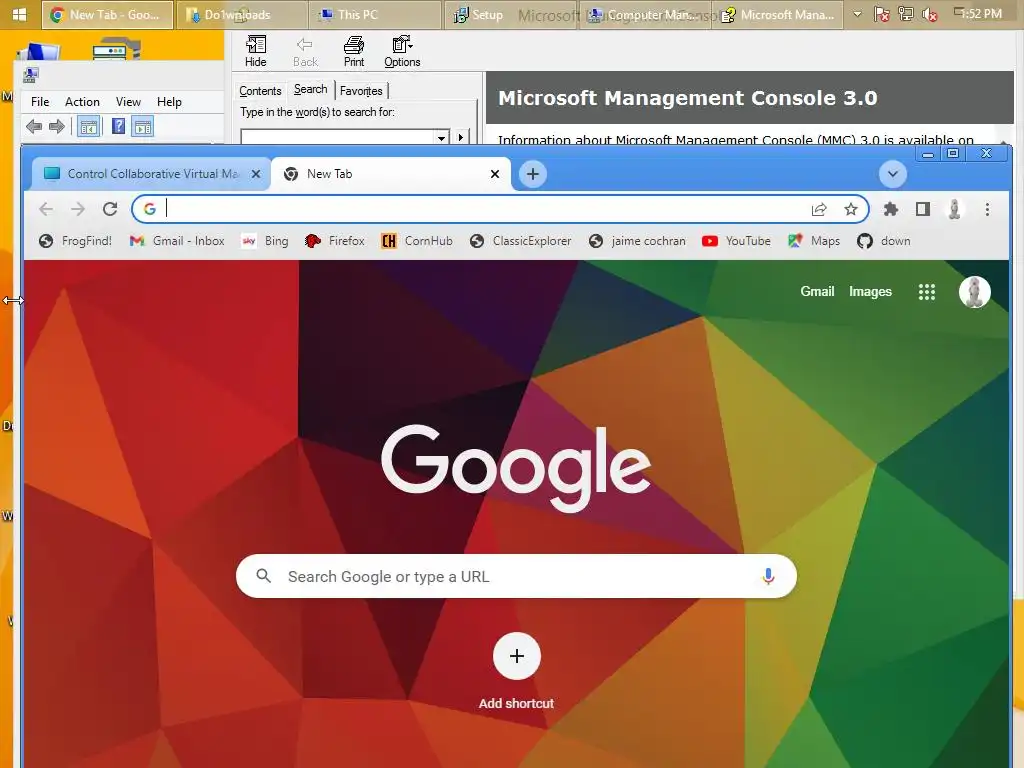Click help search words input field

coord(338,137)
